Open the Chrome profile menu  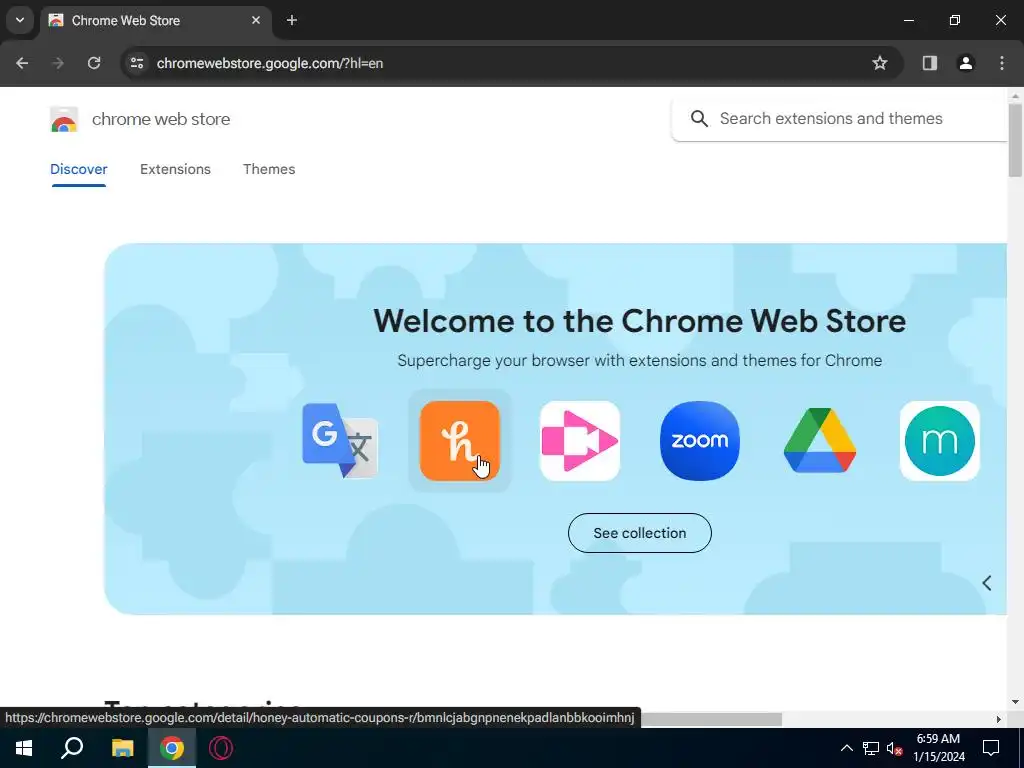[965, 63]
